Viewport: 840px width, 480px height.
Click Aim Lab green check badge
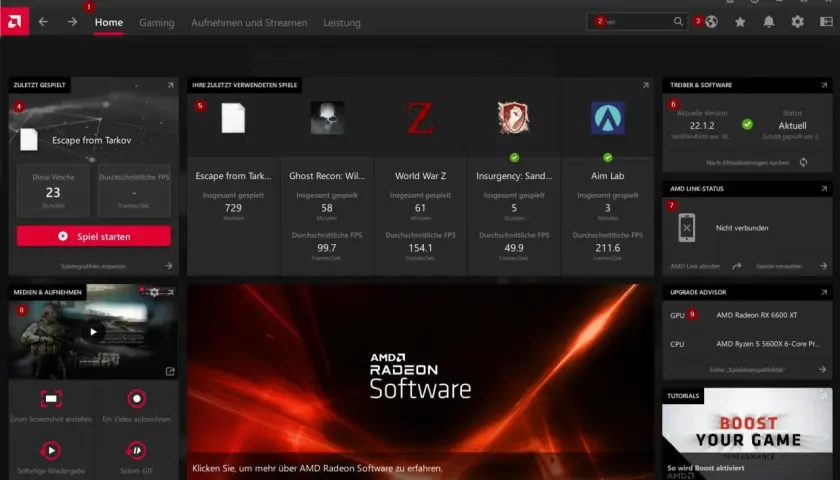tap(608, 158)
